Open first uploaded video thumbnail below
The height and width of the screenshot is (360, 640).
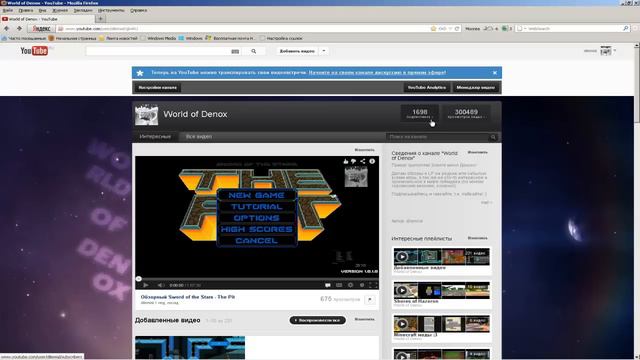click(x=190, y=348)
